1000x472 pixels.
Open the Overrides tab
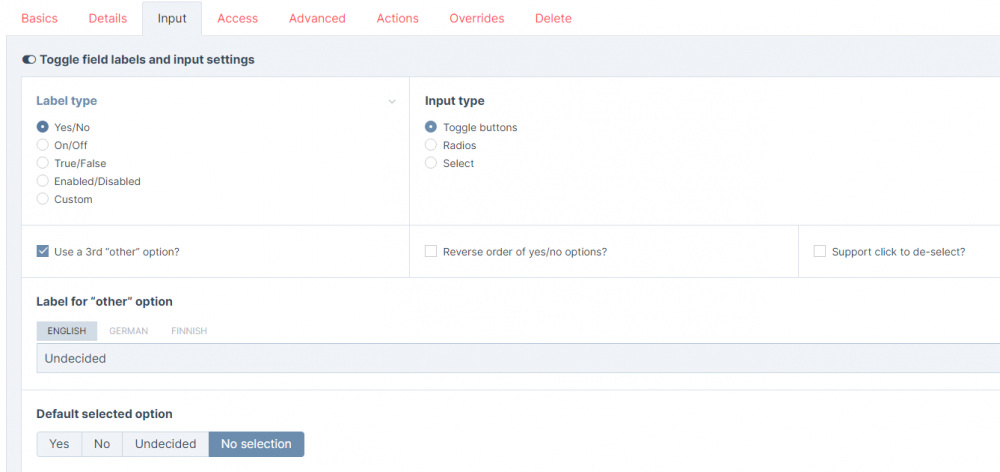(476, 18)
